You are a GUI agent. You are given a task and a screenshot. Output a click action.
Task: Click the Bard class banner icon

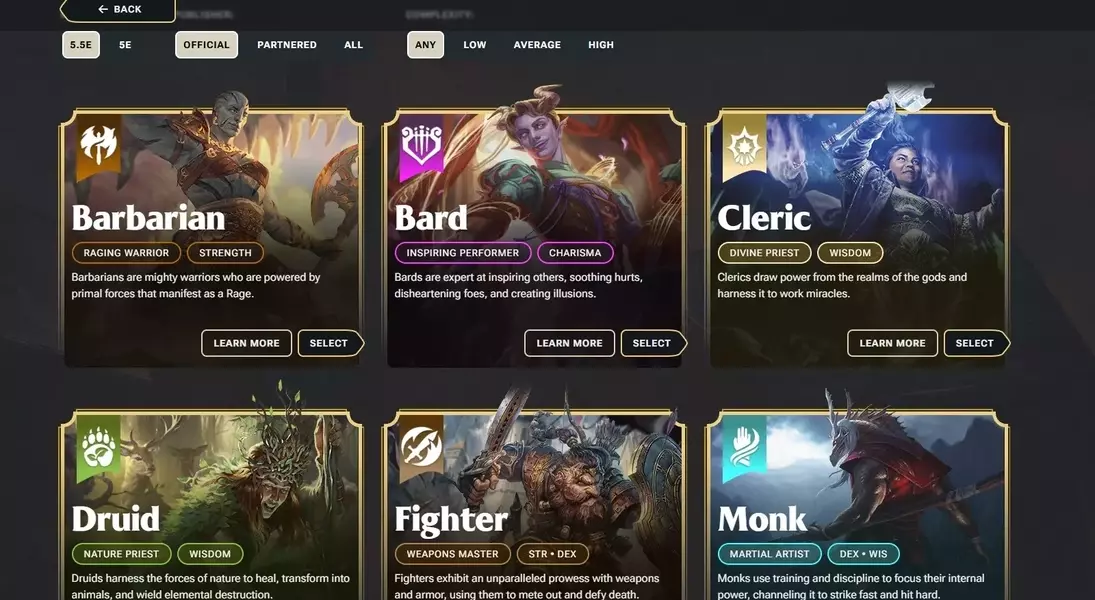421,146
